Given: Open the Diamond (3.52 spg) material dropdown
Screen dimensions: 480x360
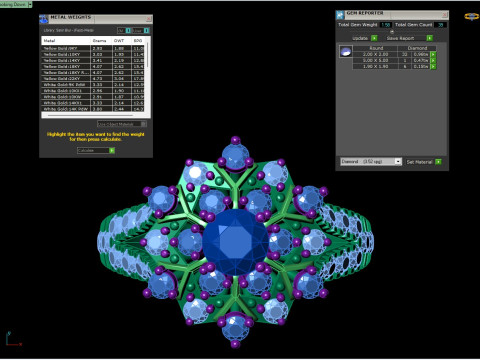Looking at the screenshot, I should (x=371, y=162).
